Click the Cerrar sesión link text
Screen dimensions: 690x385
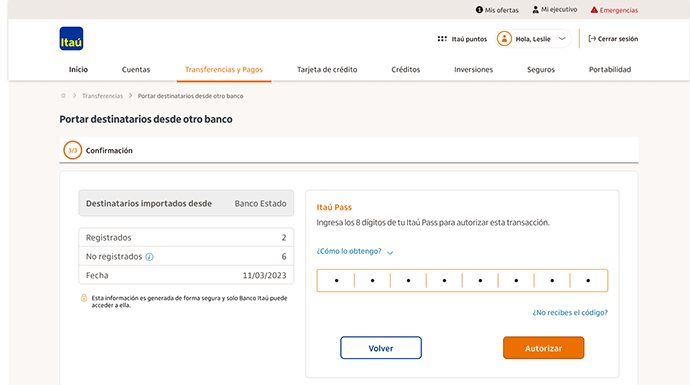[x=618, y=39]
